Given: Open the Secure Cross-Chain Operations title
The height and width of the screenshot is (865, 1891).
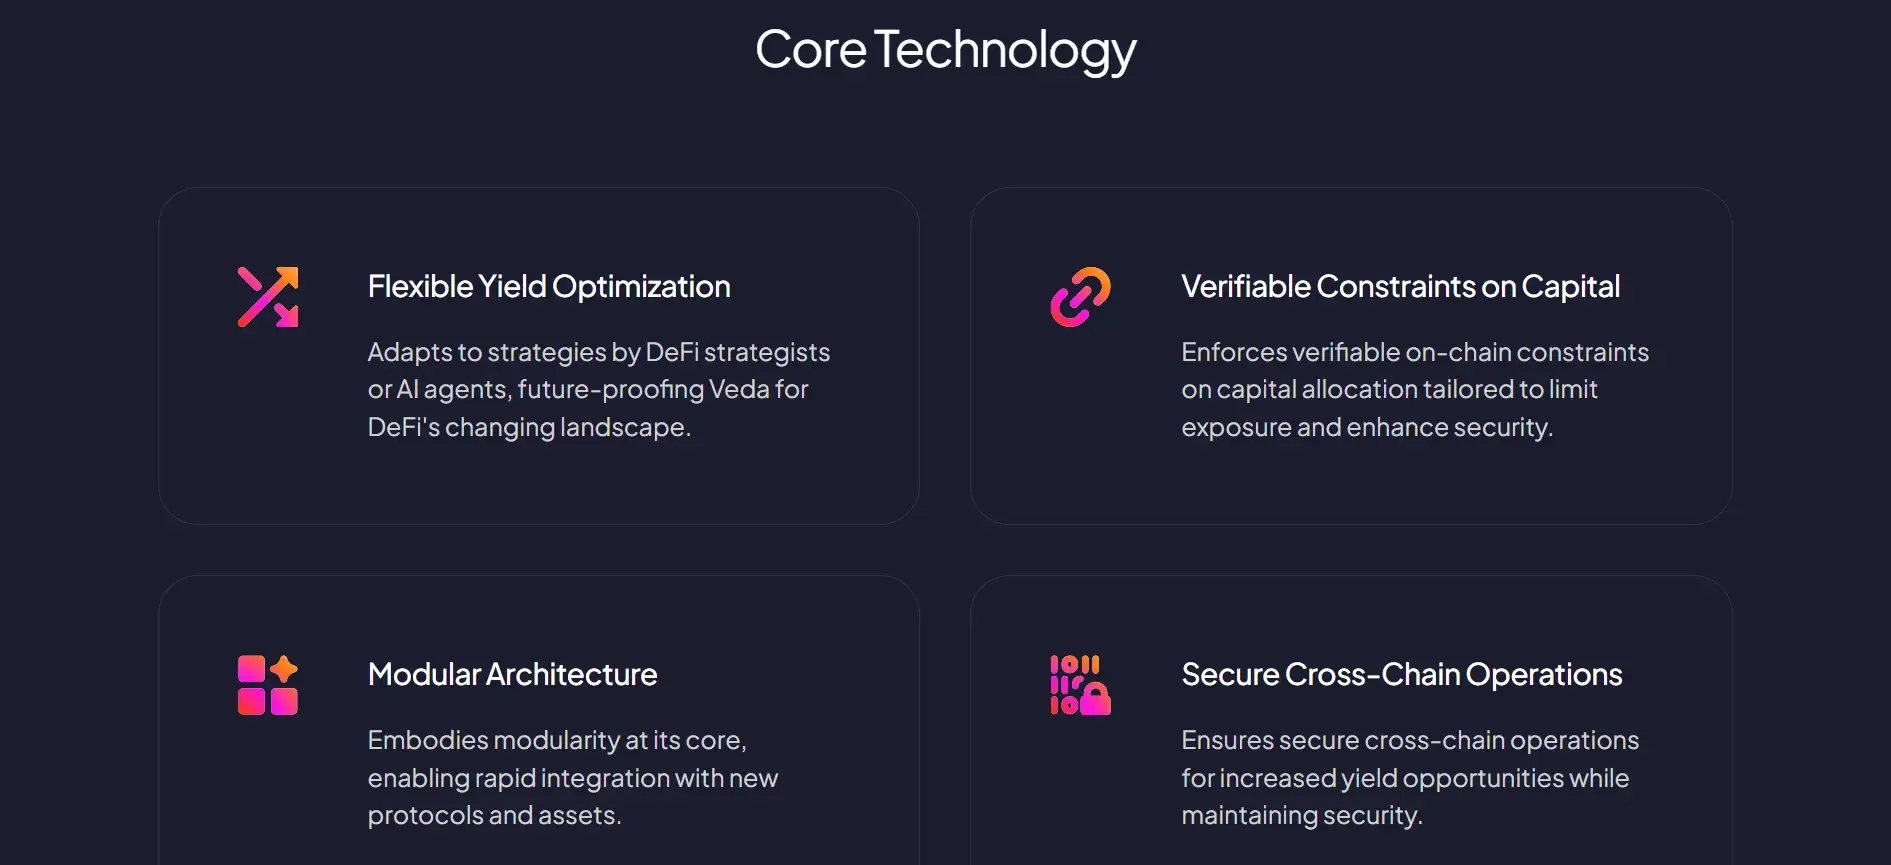Looking at the screenshot, I should [x=1401, y=675].
